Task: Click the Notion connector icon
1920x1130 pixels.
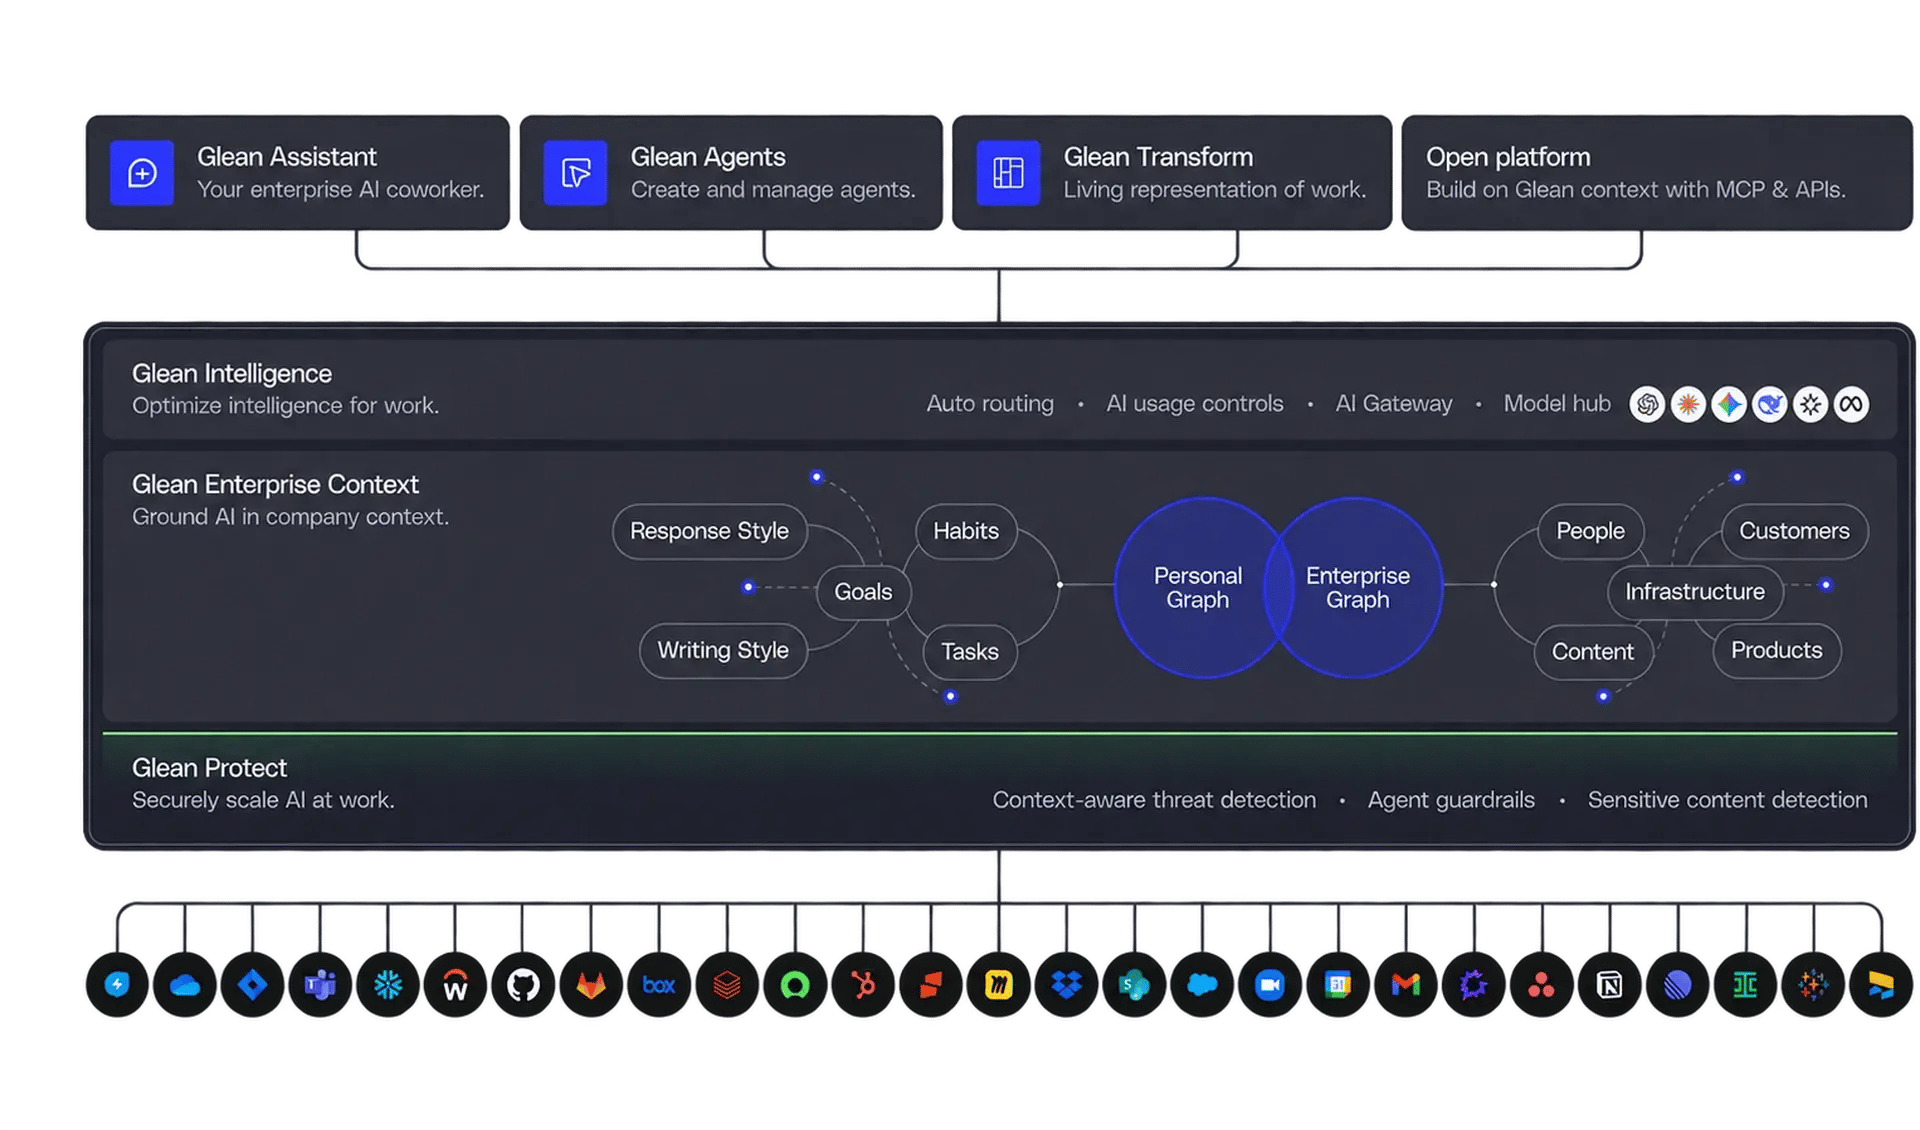Action: pyautogui.click(x=1610, y=985)
